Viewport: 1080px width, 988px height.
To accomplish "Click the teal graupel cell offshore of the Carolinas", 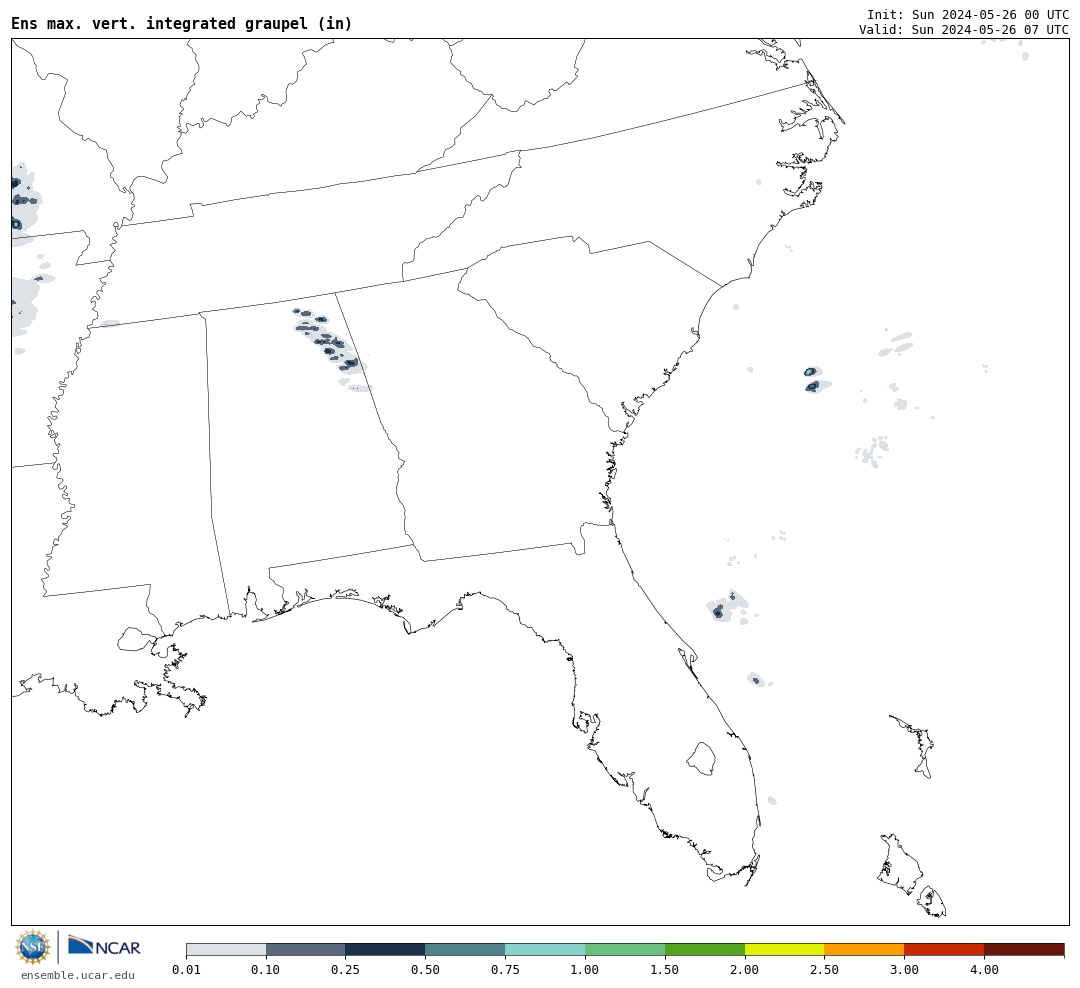I will [811, 371].
